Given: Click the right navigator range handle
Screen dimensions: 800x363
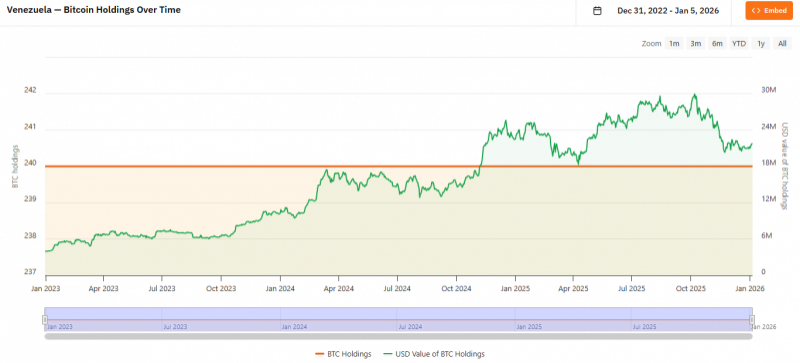Looking at the screenshot, I should (752, 320).
